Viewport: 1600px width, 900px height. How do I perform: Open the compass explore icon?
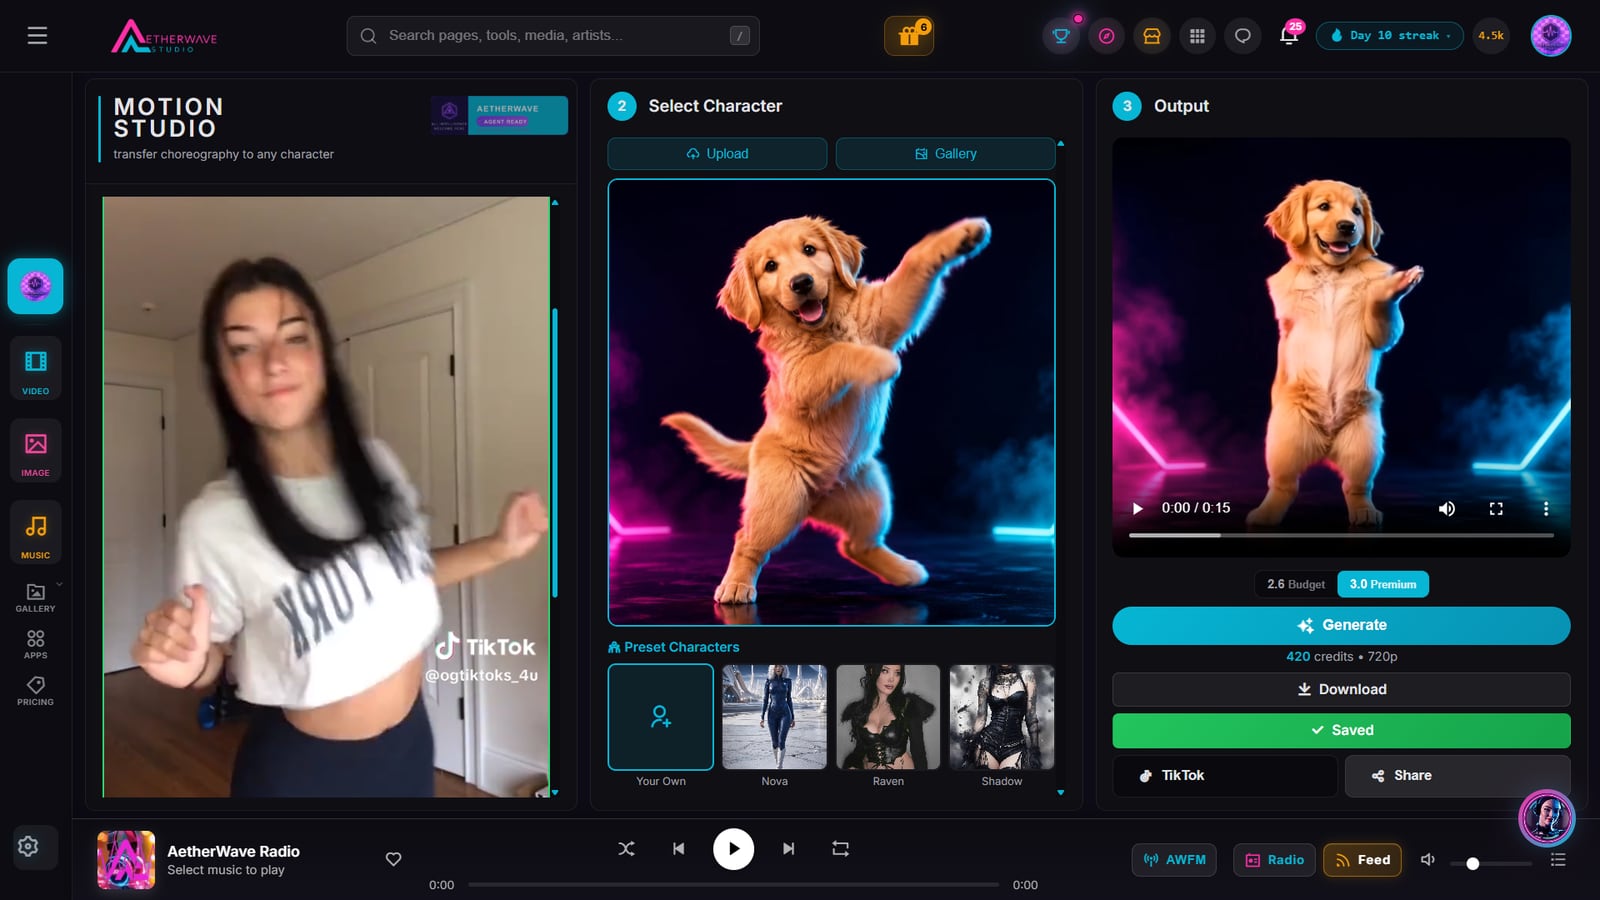1106,36
